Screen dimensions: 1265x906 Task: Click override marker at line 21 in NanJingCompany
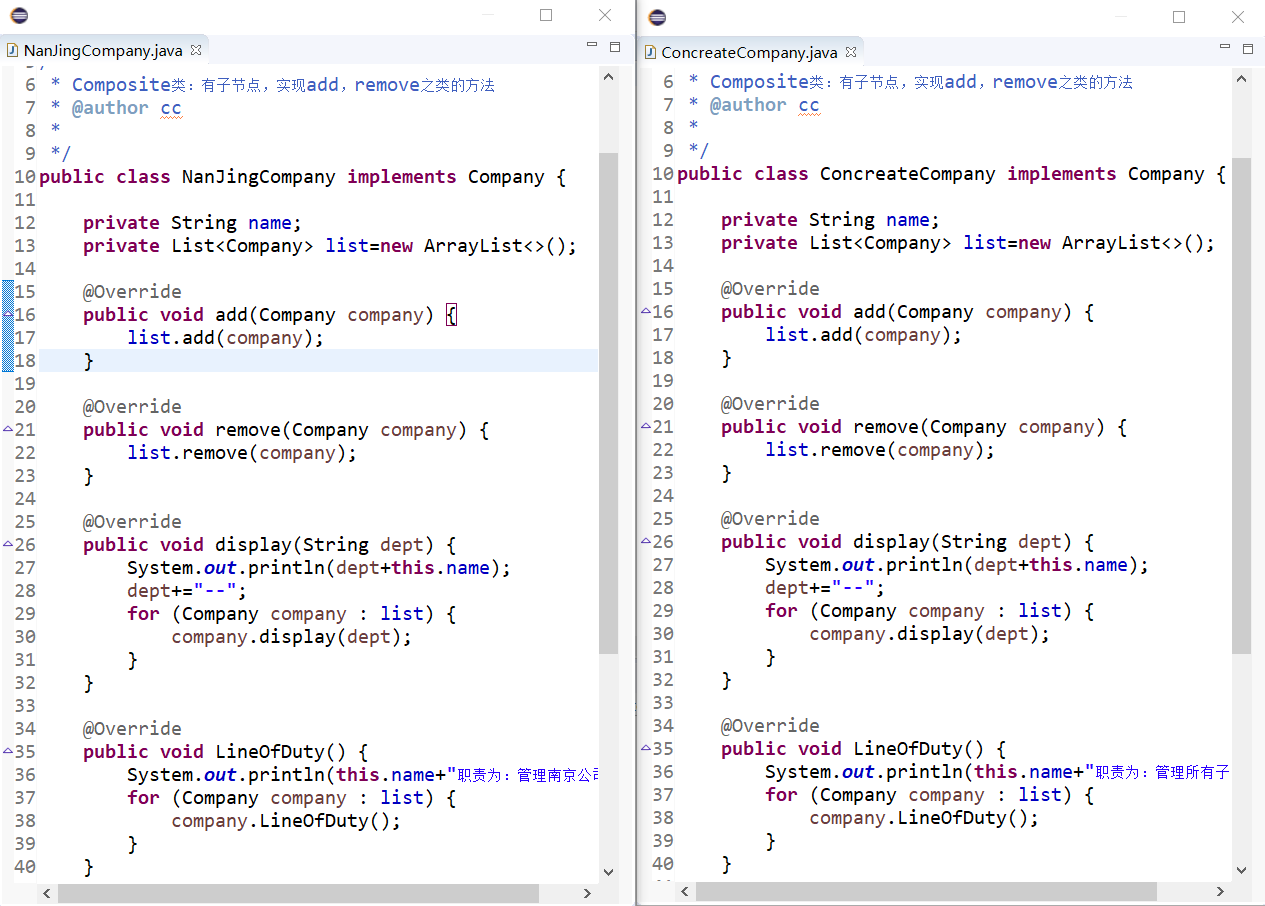(8, 429)
